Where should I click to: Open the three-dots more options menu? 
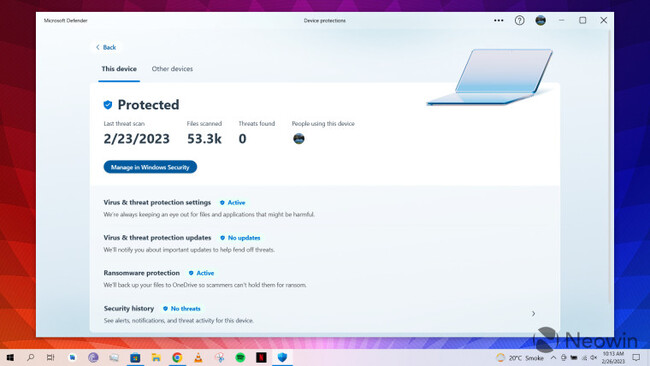(498, 20)
